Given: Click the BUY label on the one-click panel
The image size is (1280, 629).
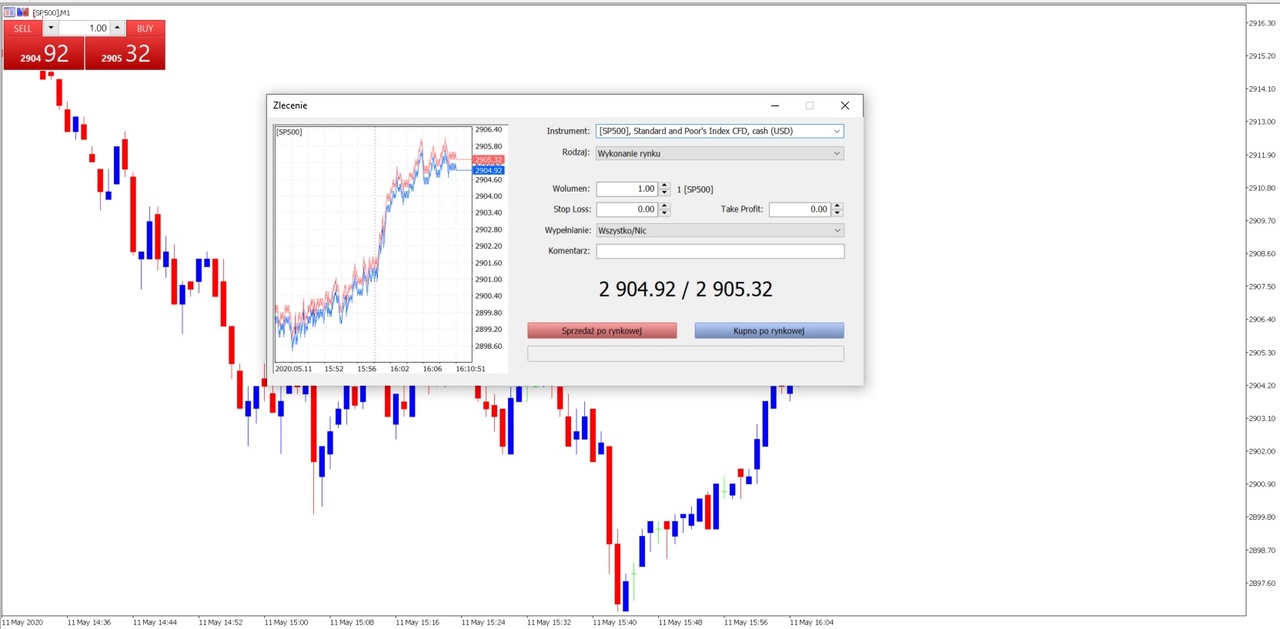Looking at the screenshot, I should (x=145, y=28).
